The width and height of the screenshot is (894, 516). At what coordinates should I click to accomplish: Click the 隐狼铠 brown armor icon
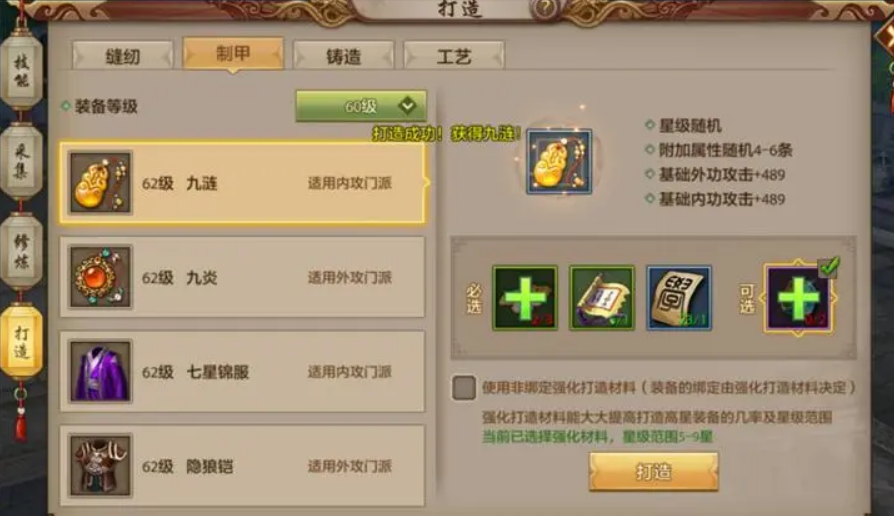coord(100,465)
